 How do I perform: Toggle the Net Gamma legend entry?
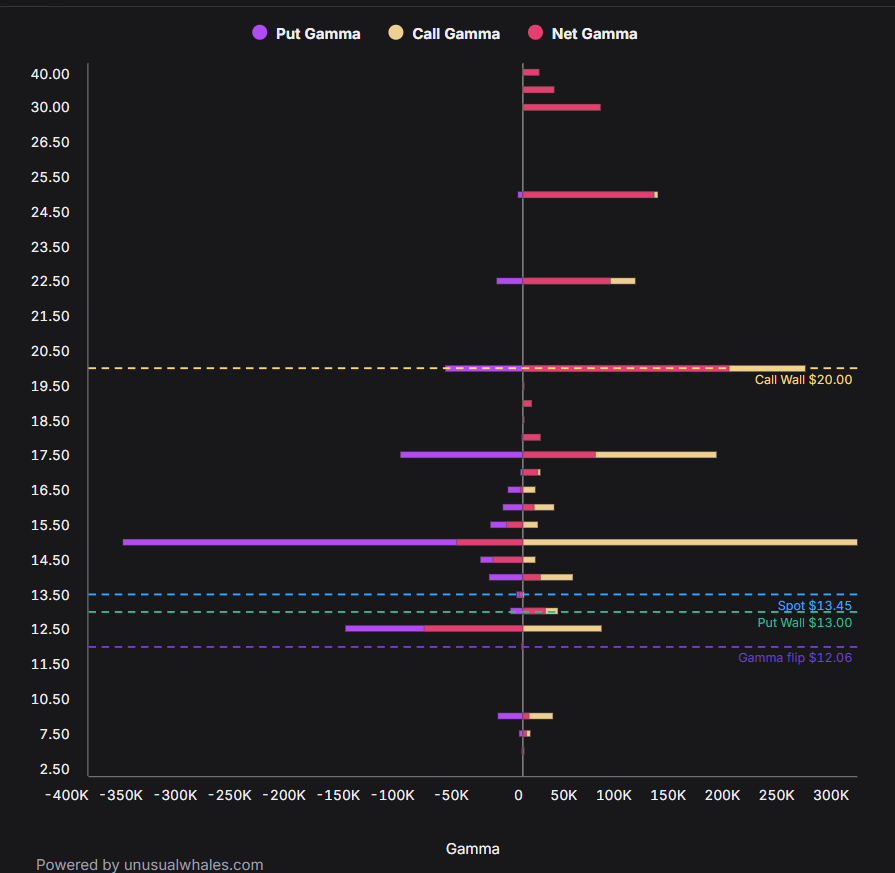(x=583, y=34)
